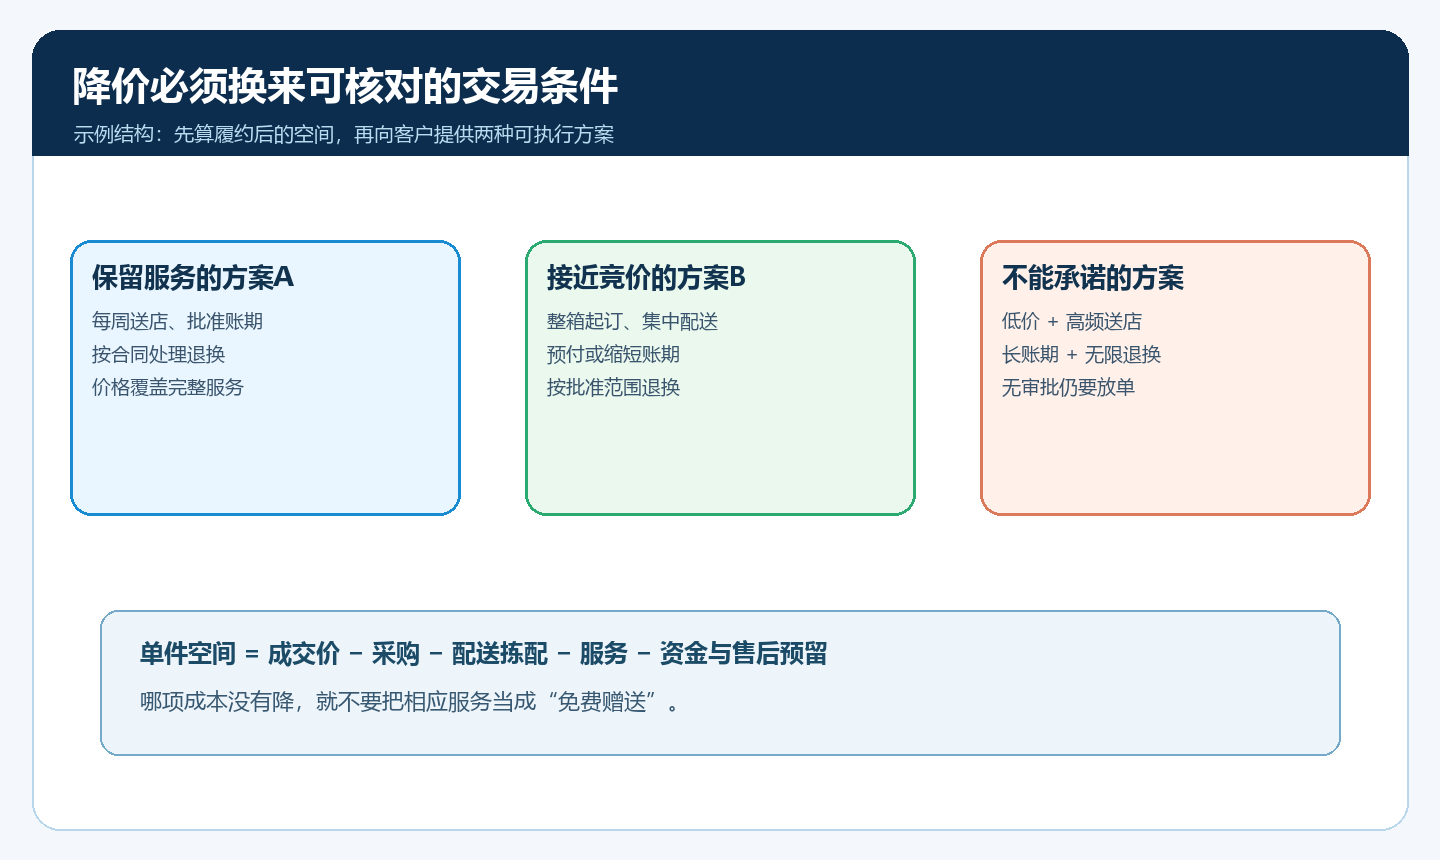Click the title 降价必须换来可核对的交易条件
Image resolution: width=1440 pixels, height=860 pixels.
pyautogui.click(x=345, y=87)
